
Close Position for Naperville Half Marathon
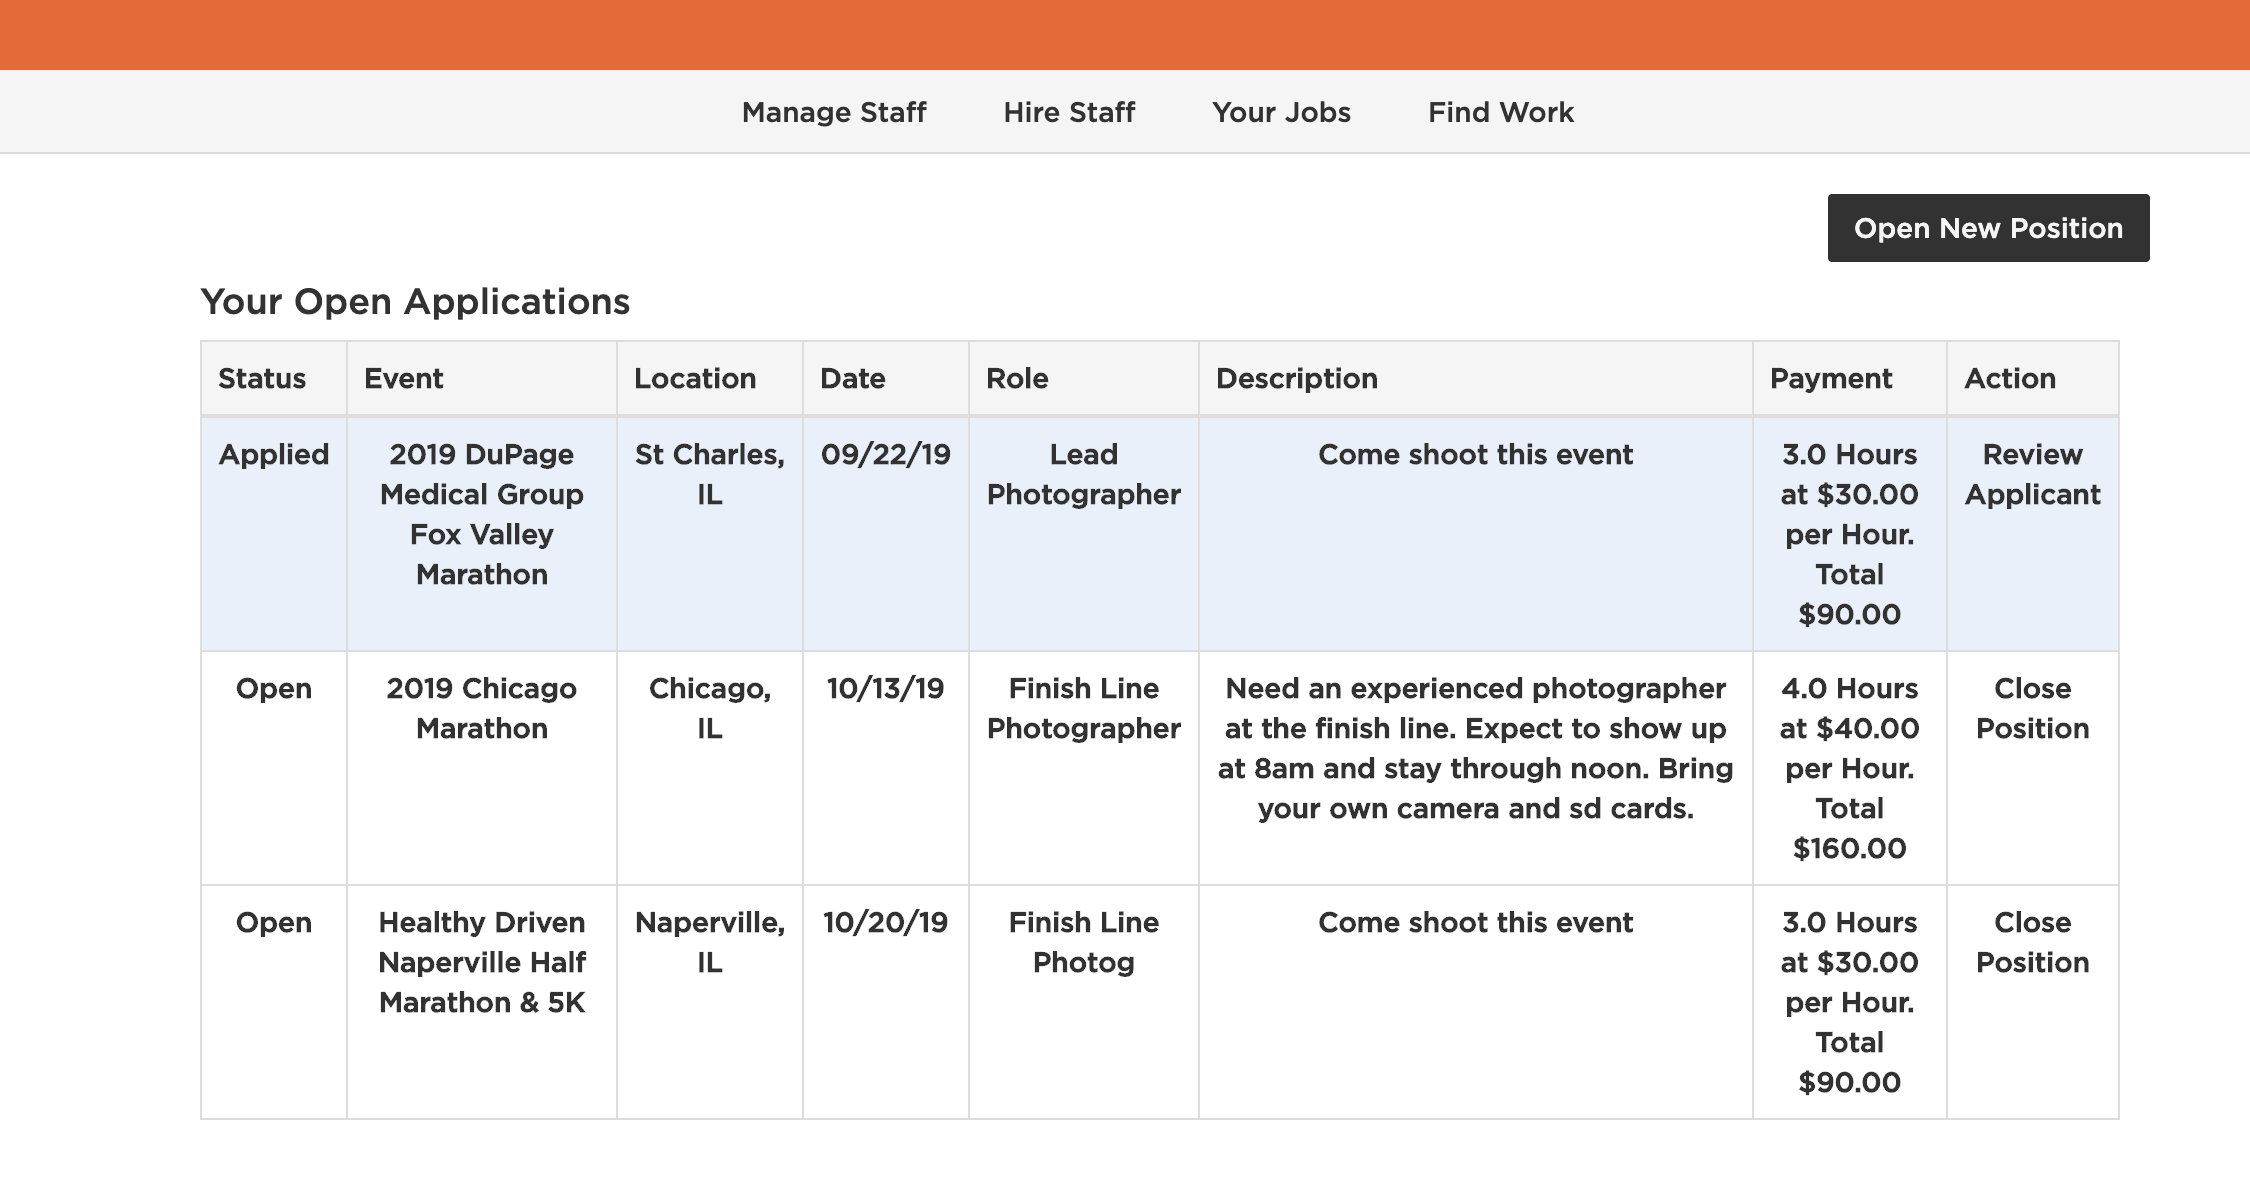pyautogui.click(x=2031, y=942)
